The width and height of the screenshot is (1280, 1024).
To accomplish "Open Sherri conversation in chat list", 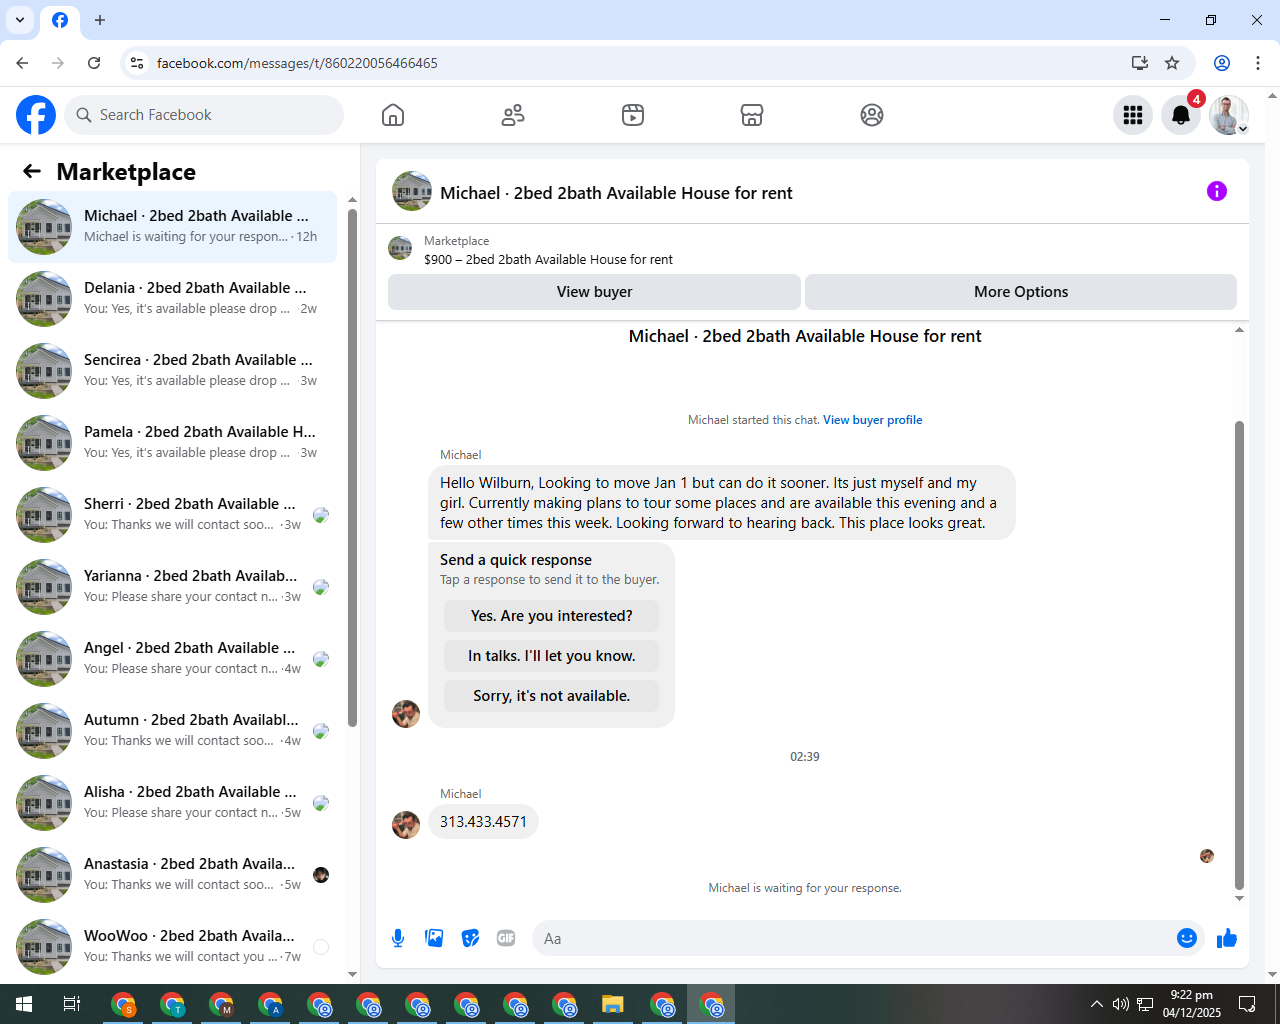I will click(x=172, y=515).
